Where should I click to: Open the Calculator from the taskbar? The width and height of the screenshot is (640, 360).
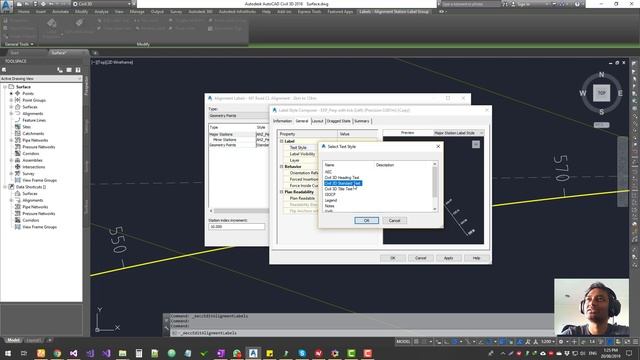139,353
